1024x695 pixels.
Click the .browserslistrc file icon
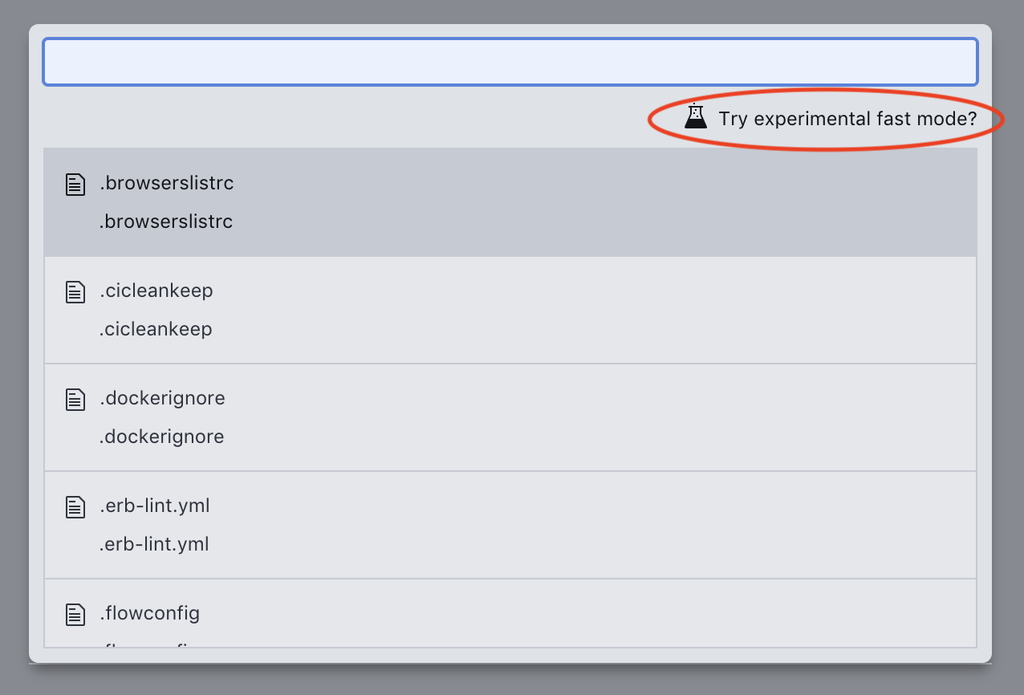point(75,184)
